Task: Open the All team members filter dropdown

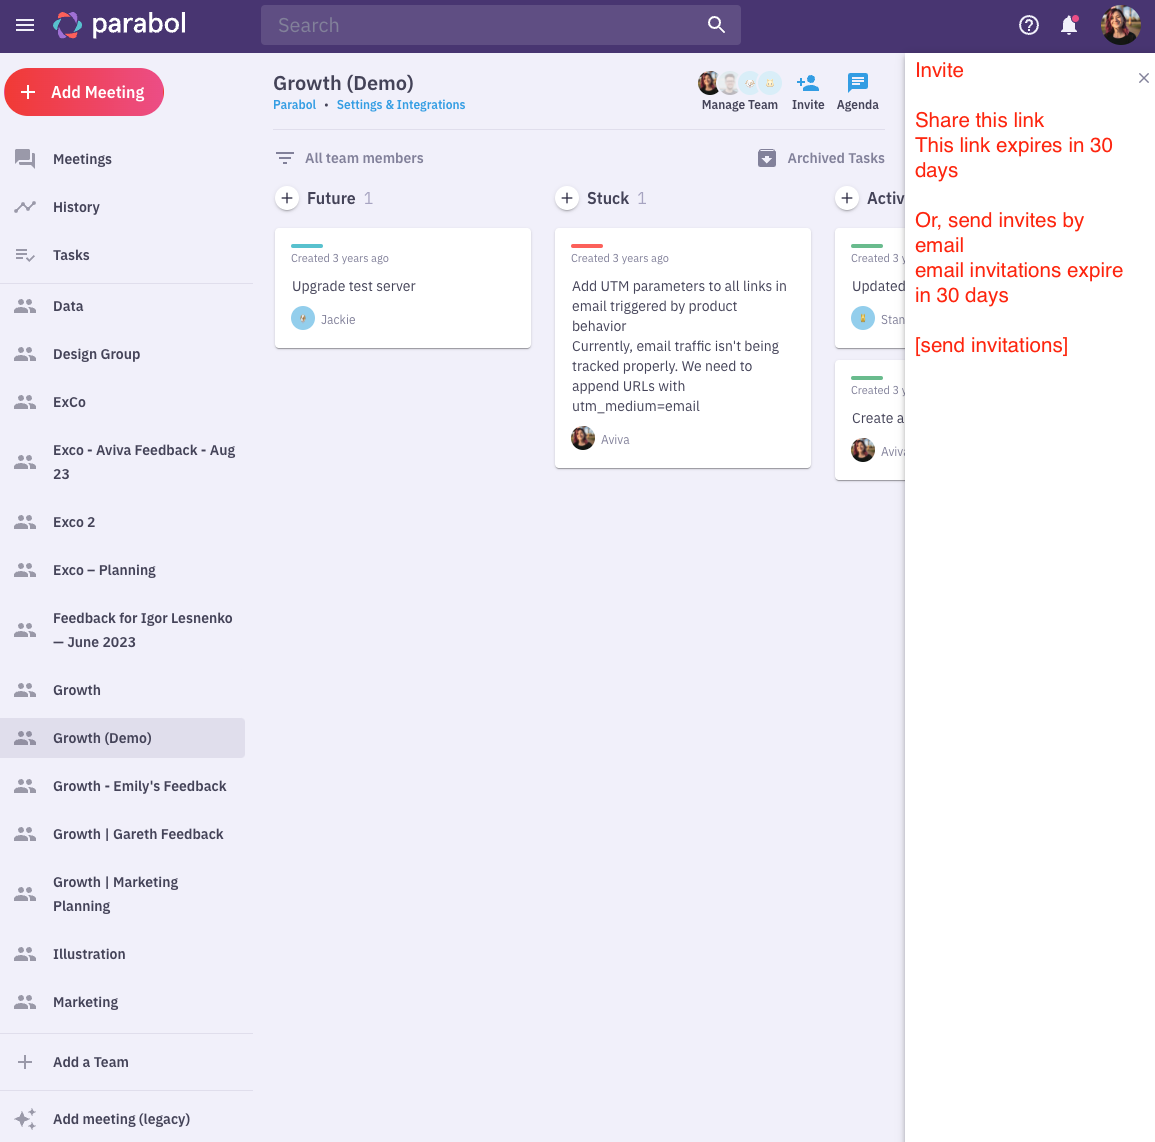Action: coord(348,157)
